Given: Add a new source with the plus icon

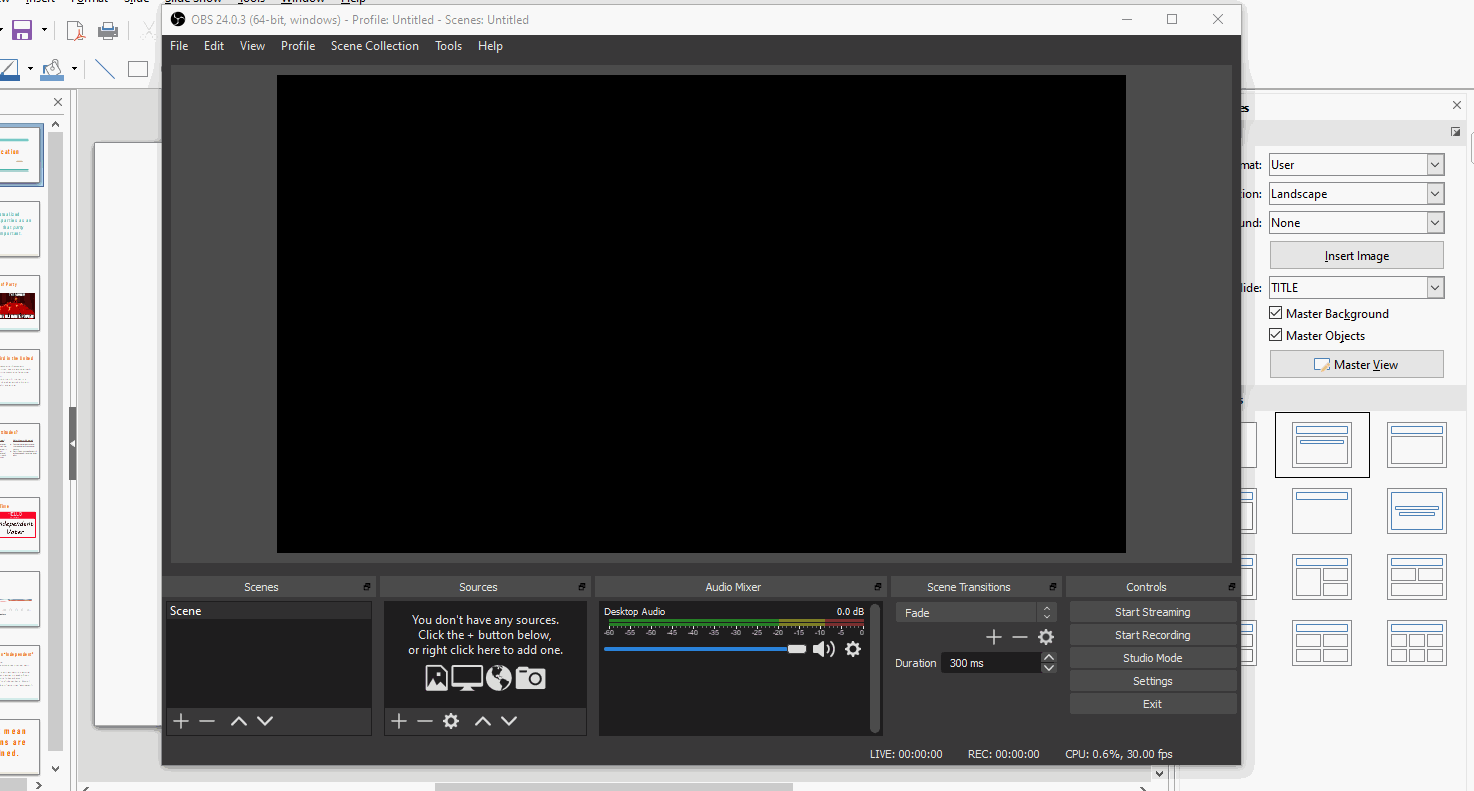Looking at the screenshot, I should [x=399, y=721].
